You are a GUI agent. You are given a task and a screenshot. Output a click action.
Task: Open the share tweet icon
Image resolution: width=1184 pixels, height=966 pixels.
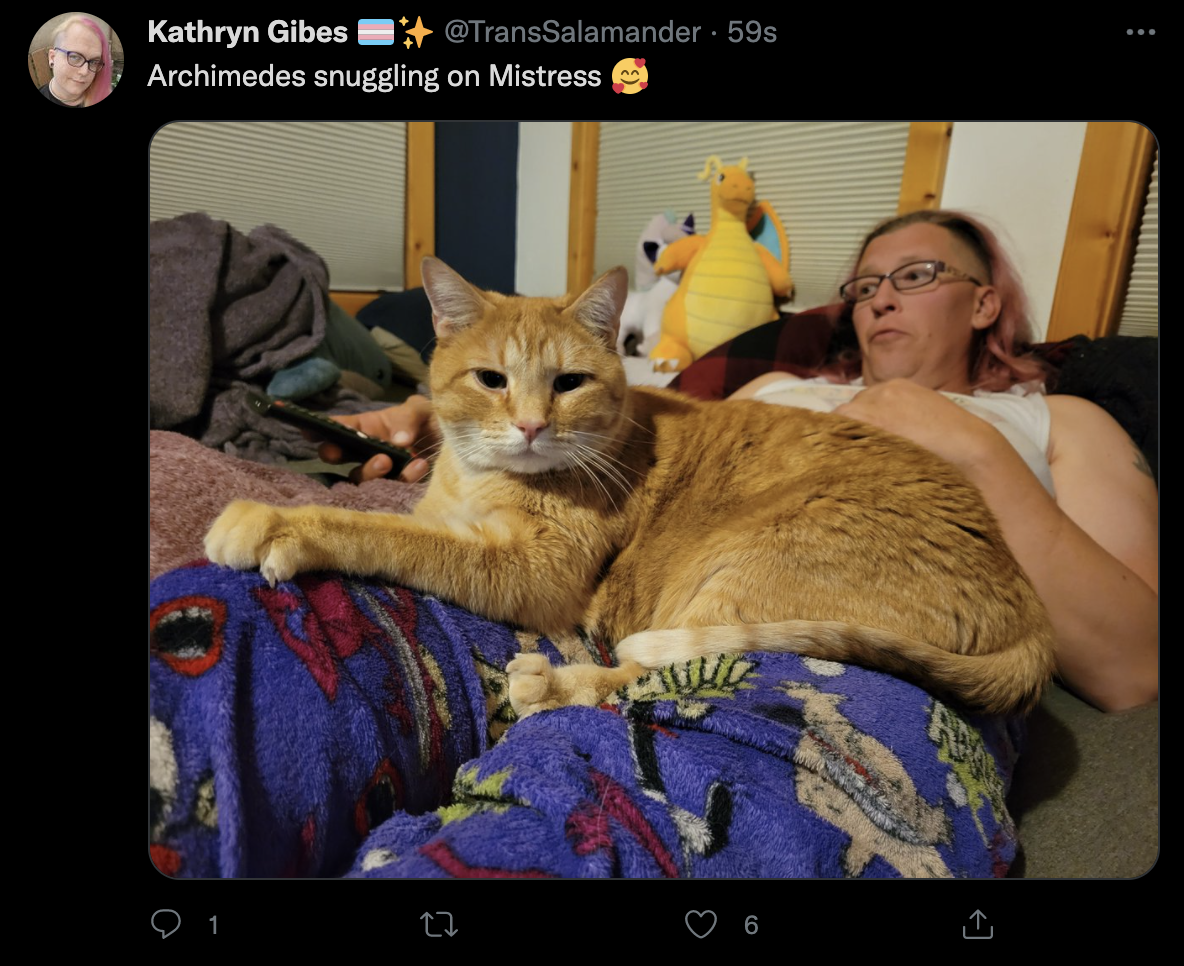click(x=978, y=924)
